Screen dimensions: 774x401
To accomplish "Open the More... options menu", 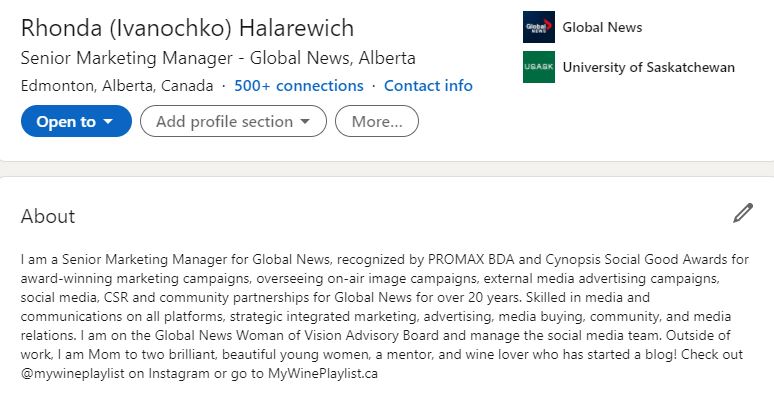I will [377, 122].
